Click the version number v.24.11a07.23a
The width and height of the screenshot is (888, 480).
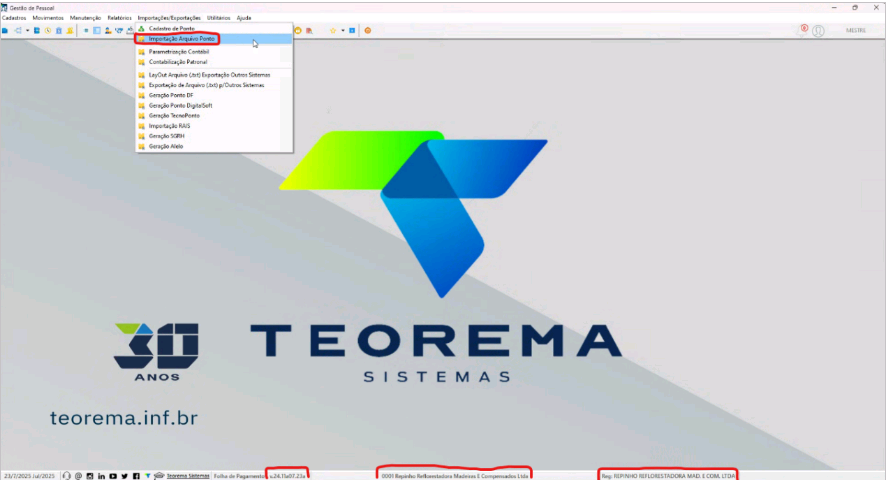coord(287,476)
